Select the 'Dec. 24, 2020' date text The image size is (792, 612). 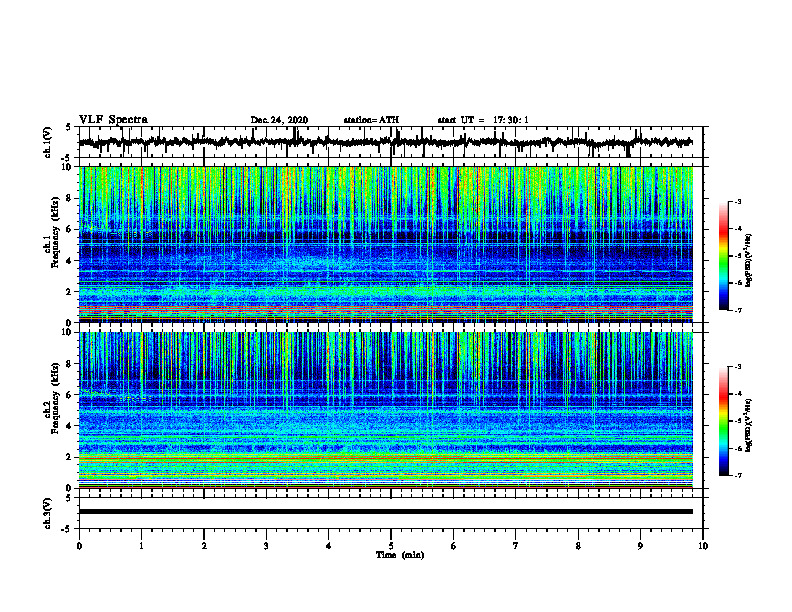[x=279, y=120]
